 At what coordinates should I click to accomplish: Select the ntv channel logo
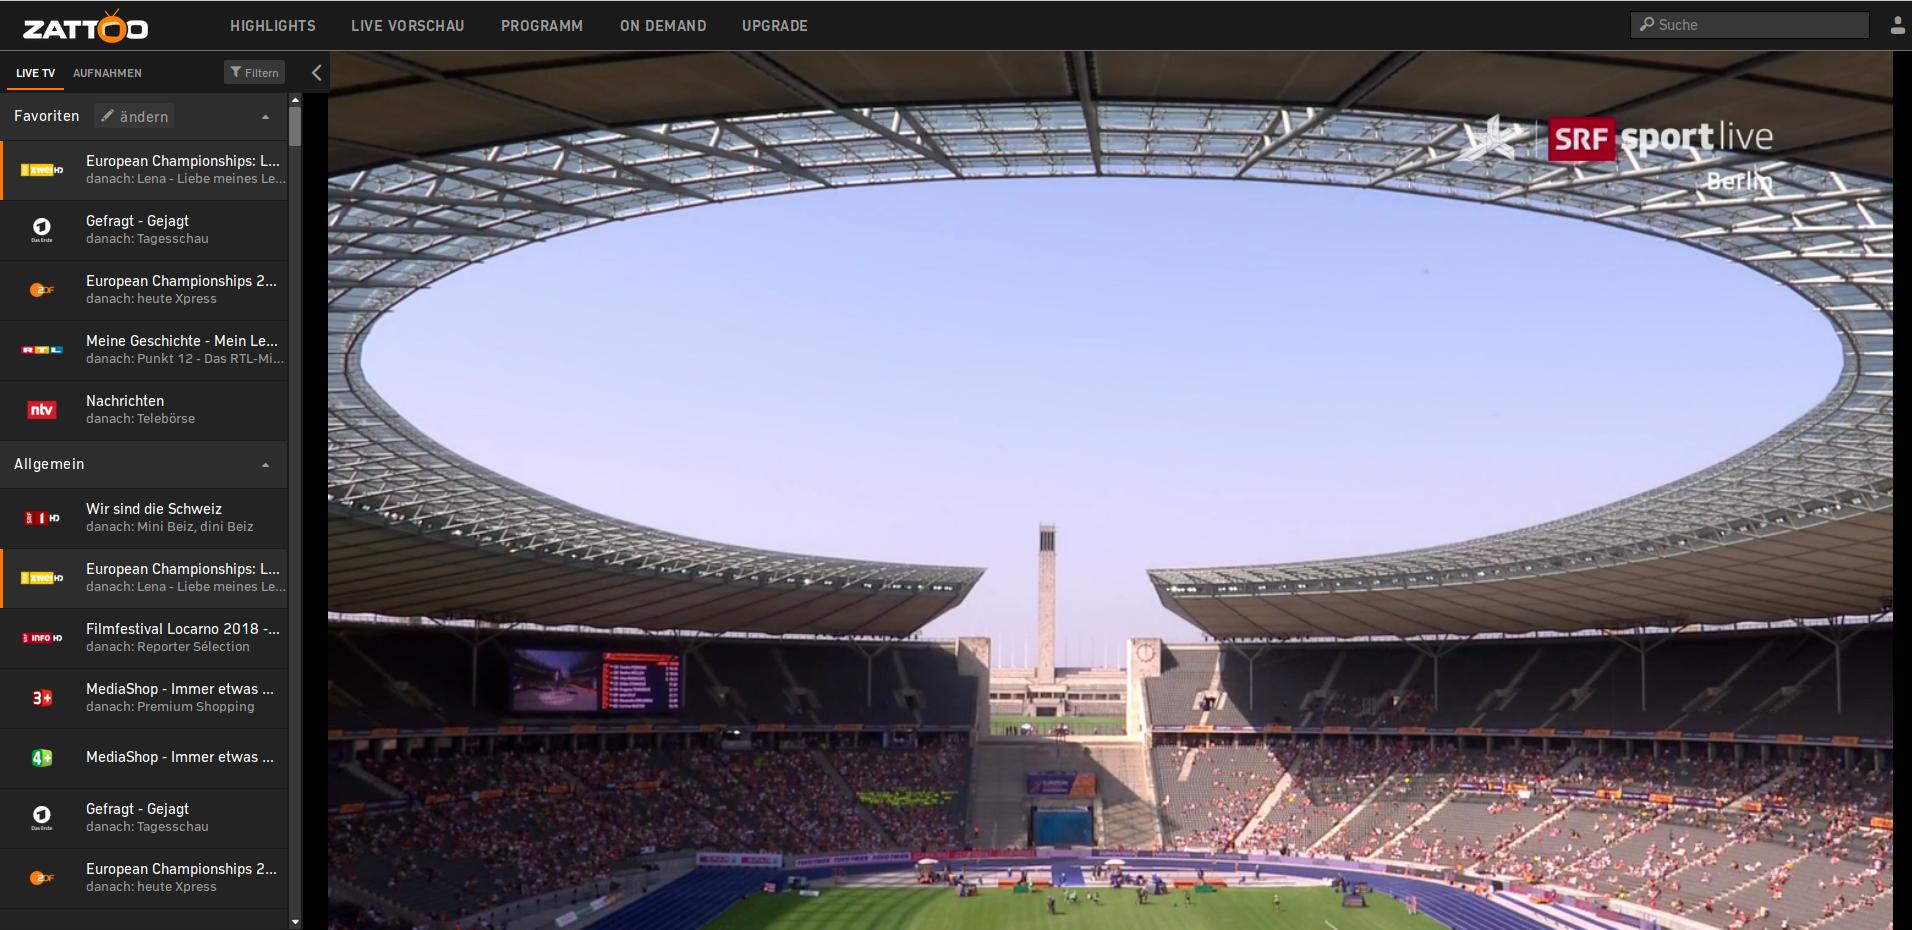click(42, 410)
